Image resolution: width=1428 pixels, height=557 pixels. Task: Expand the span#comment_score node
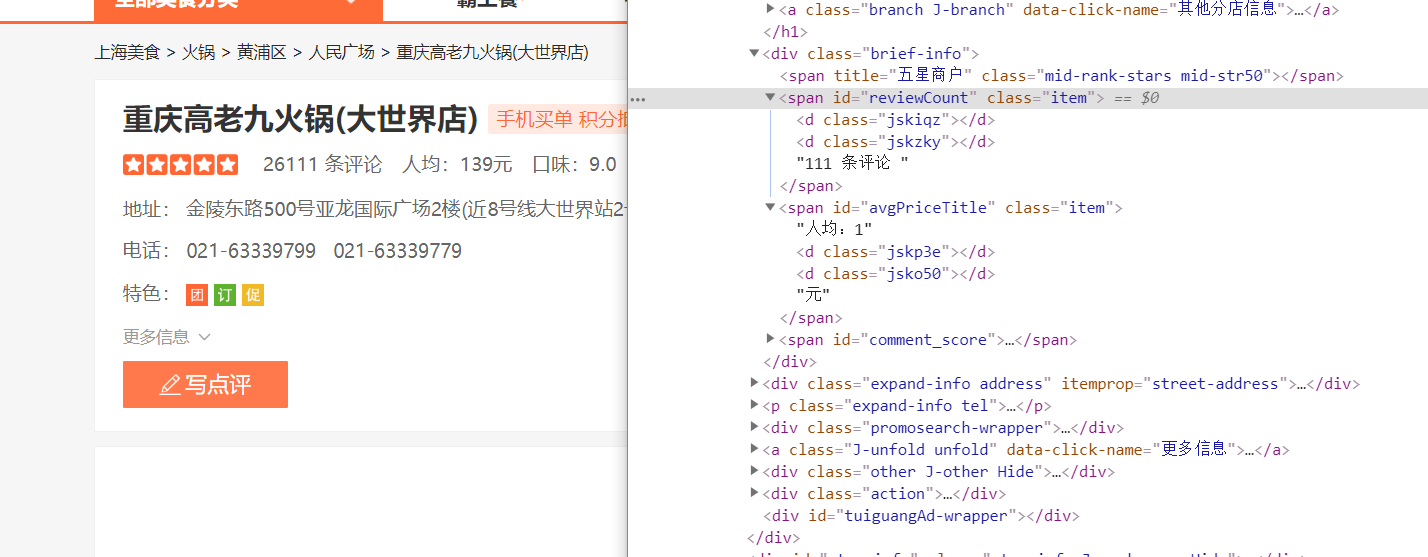pos(771,340)
